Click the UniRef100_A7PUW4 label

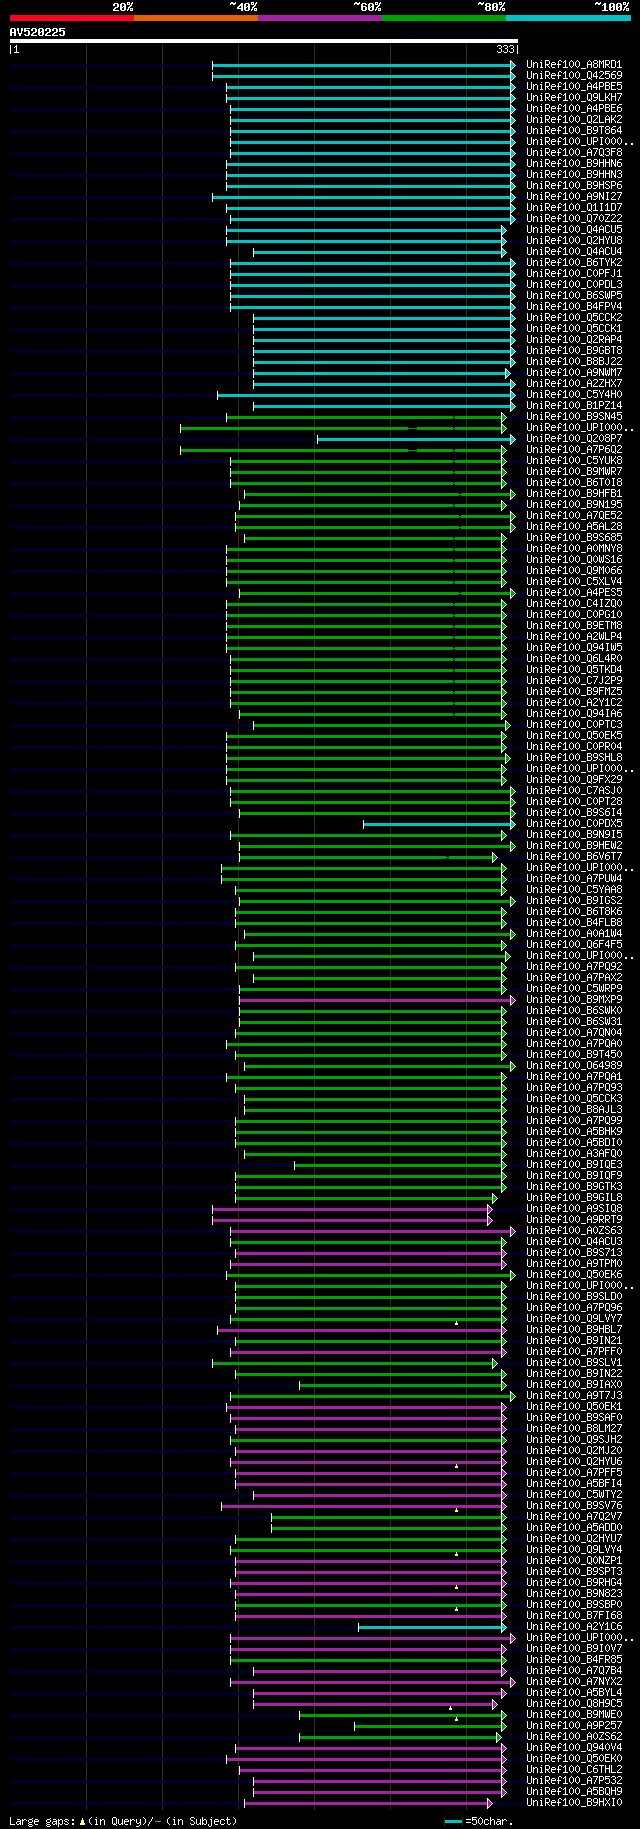(x=574, y=879)
